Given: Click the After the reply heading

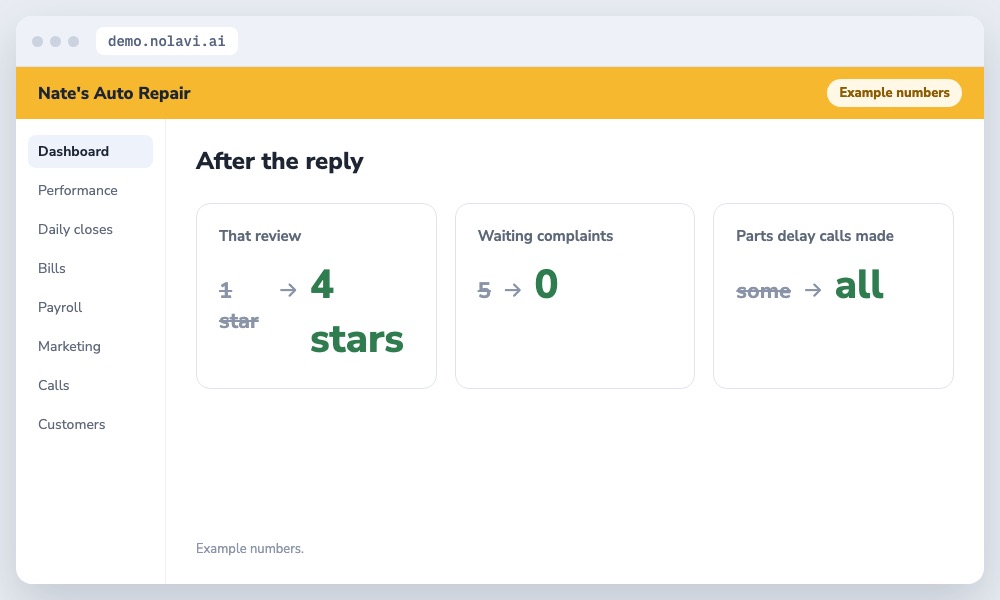Looking at the screenshot, I should coord(279,161).
